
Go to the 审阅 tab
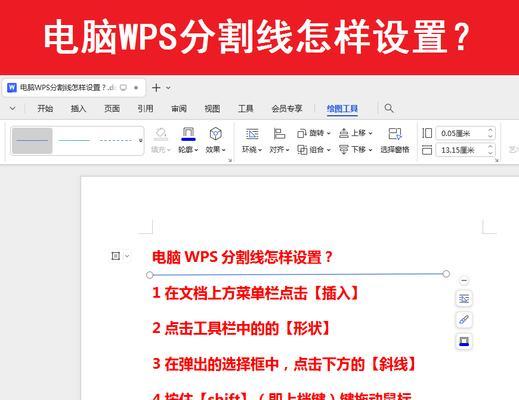(x=179, y=108)
